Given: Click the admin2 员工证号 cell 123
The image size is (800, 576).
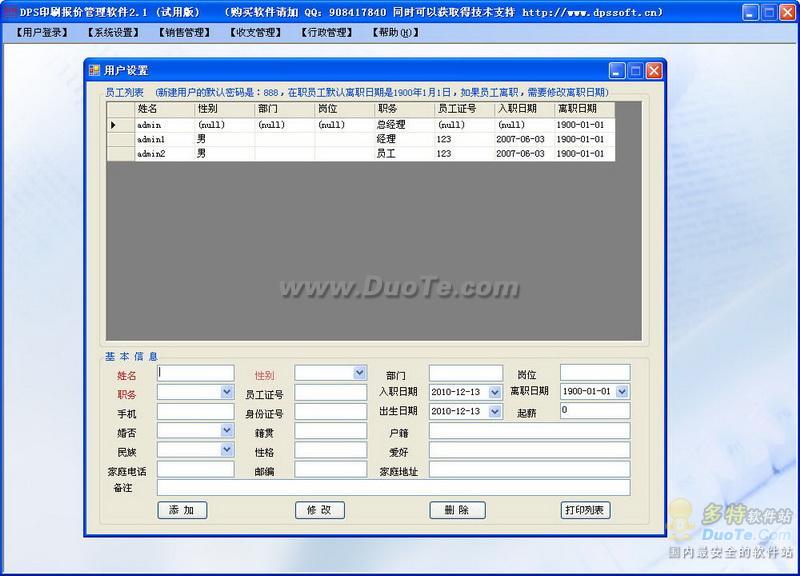Looking at the screenshot, I should point(464,153).
